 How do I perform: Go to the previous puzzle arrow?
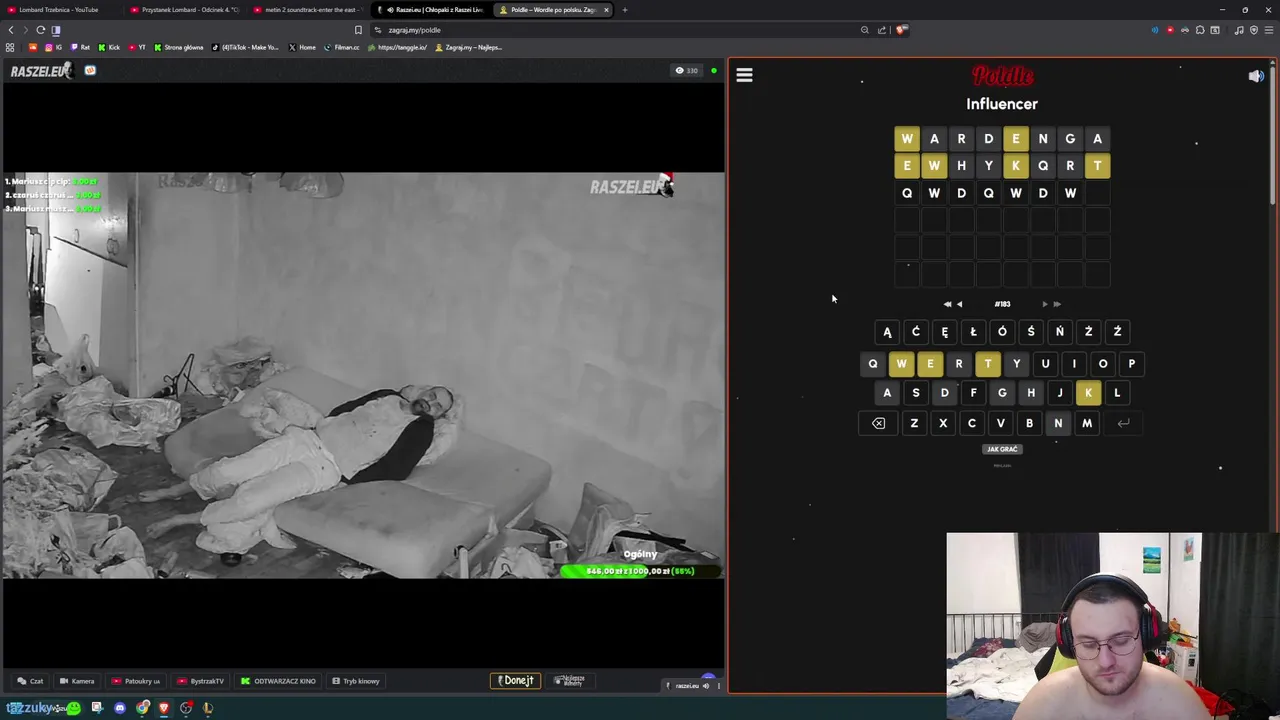pyautogui.click(x=959, y=304)
